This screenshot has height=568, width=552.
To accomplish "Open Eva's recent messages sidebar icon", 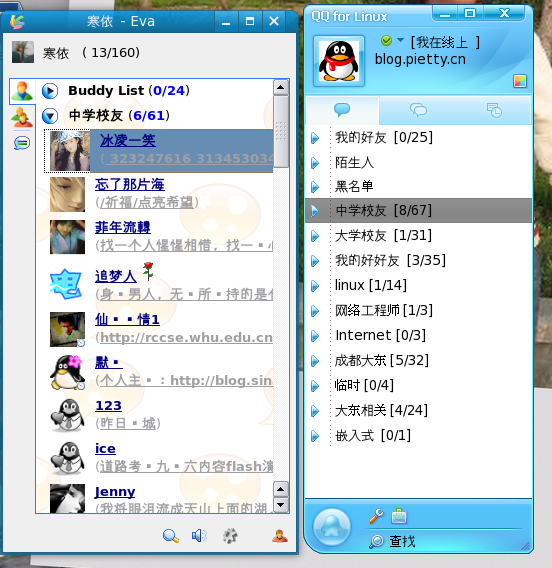I will pos(22,143).
